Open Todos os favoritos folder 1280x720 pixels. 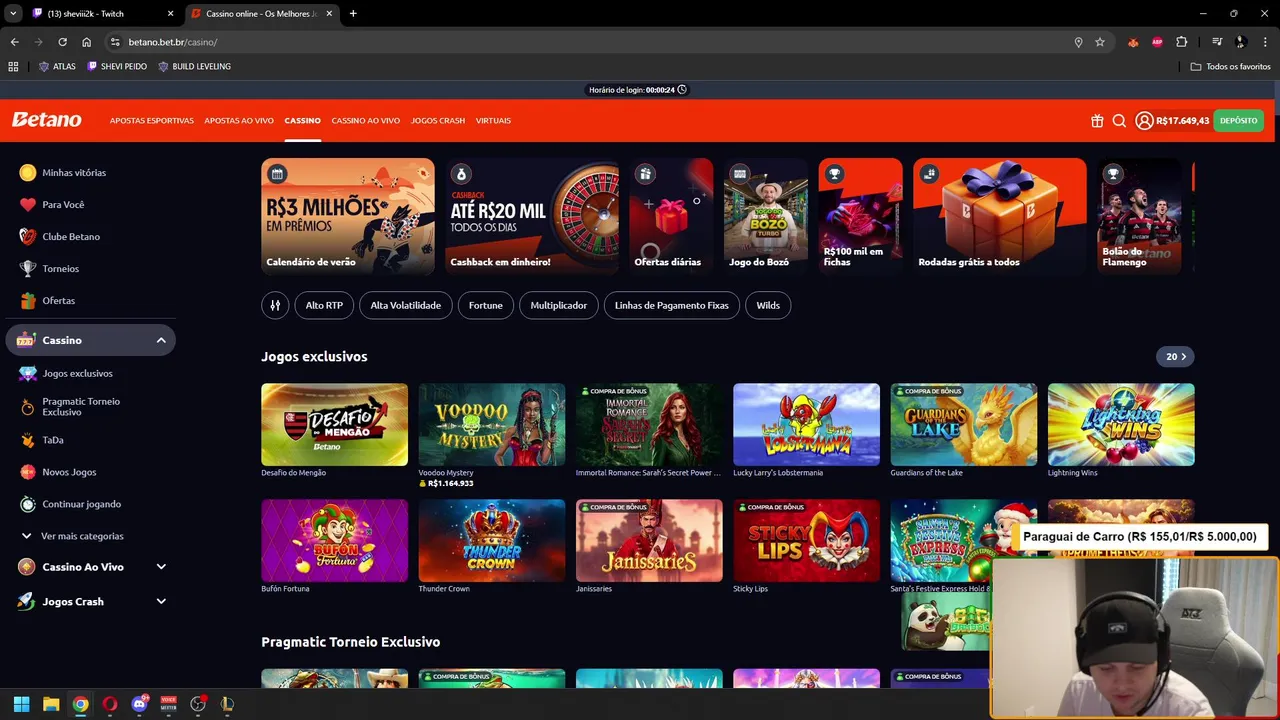coord(1231,66)
